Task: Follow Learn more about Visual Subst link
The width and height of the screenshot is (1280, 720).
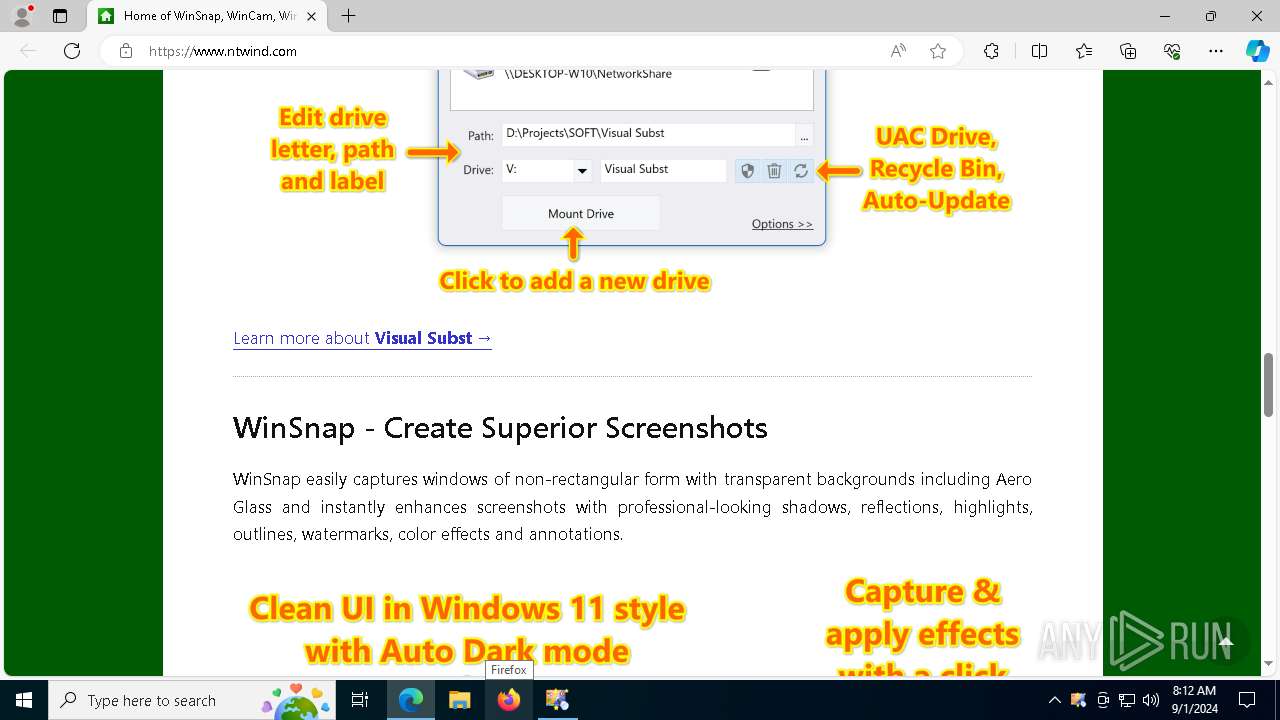Action: 362,338
